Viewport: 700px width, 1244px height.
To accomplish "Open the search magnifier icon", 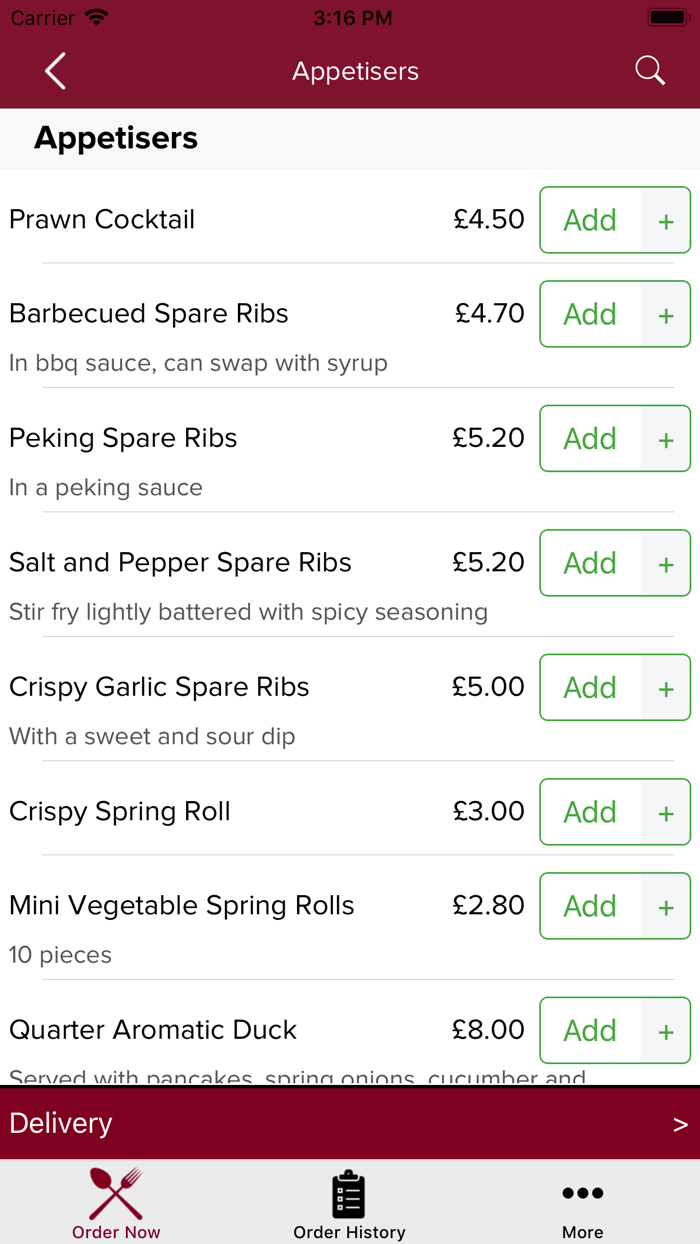I will (x=649, y=70).
